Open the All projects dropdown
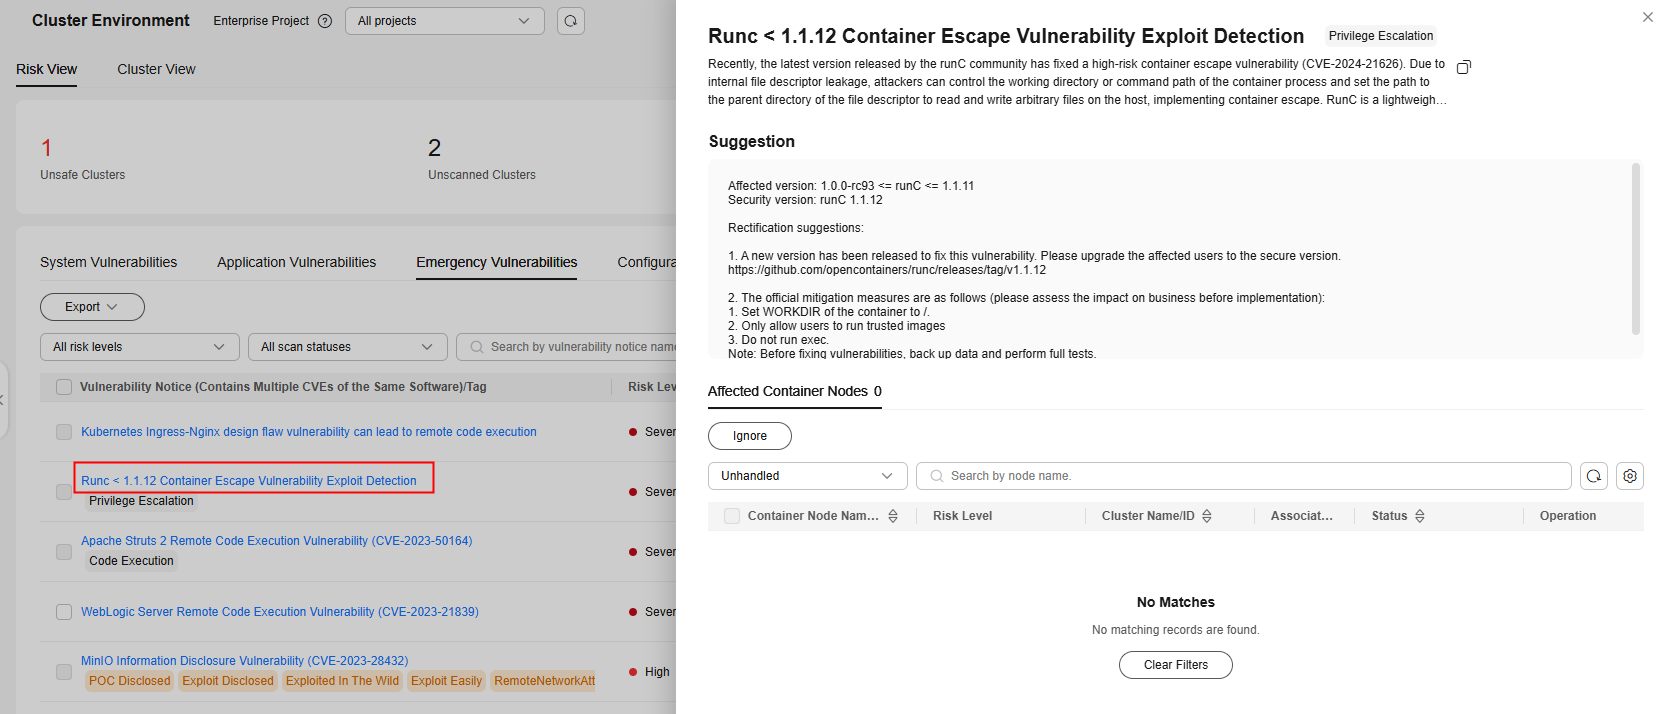The image size is (1660, 714). pyautogui.click(x=445, y=21)
